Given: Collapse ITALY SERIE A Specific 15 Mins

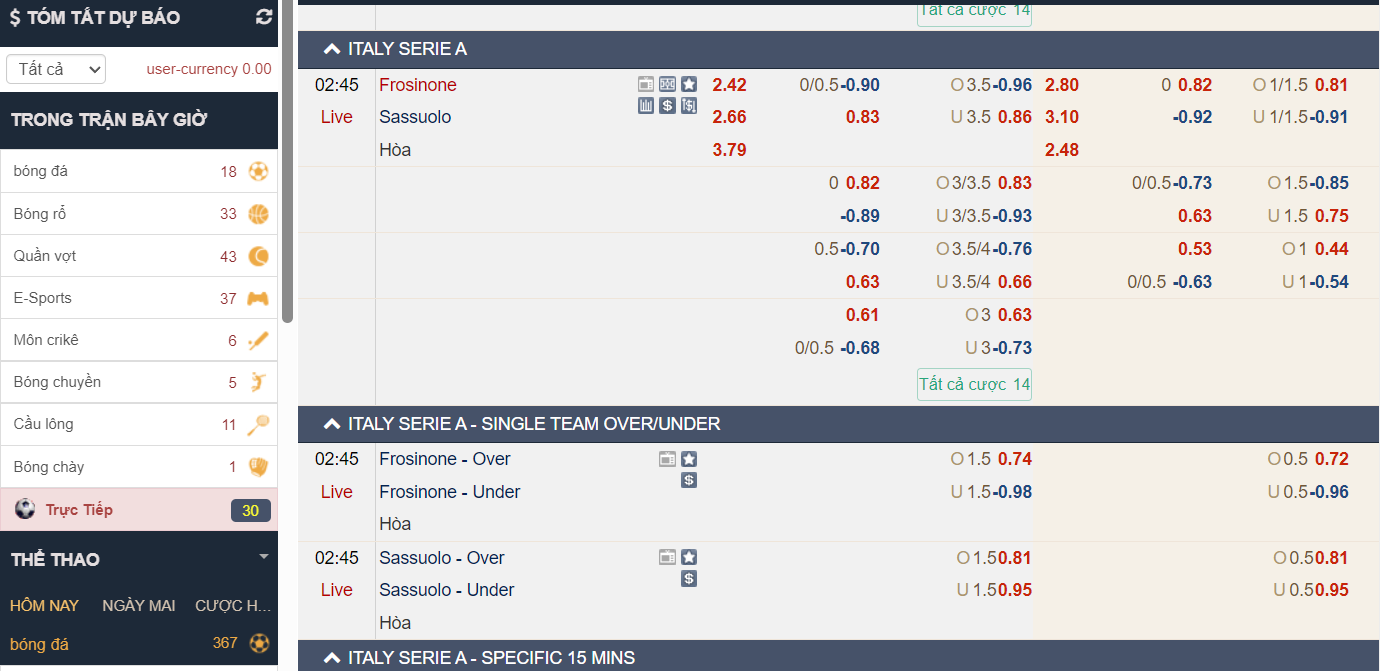Looking at the screenshot, I should [x=332, y=657].
